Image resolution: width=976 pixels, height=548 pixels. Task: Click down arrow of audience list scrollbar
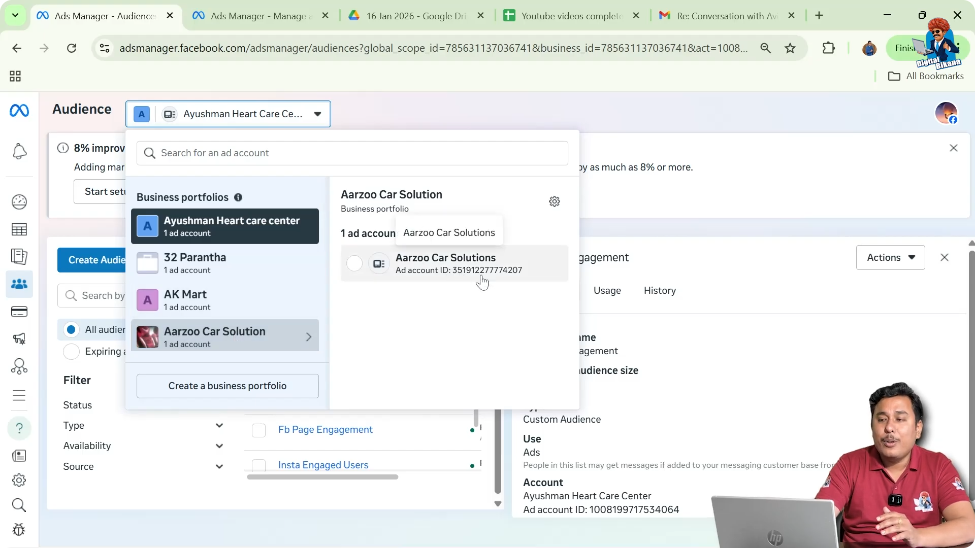click(497, 504)
